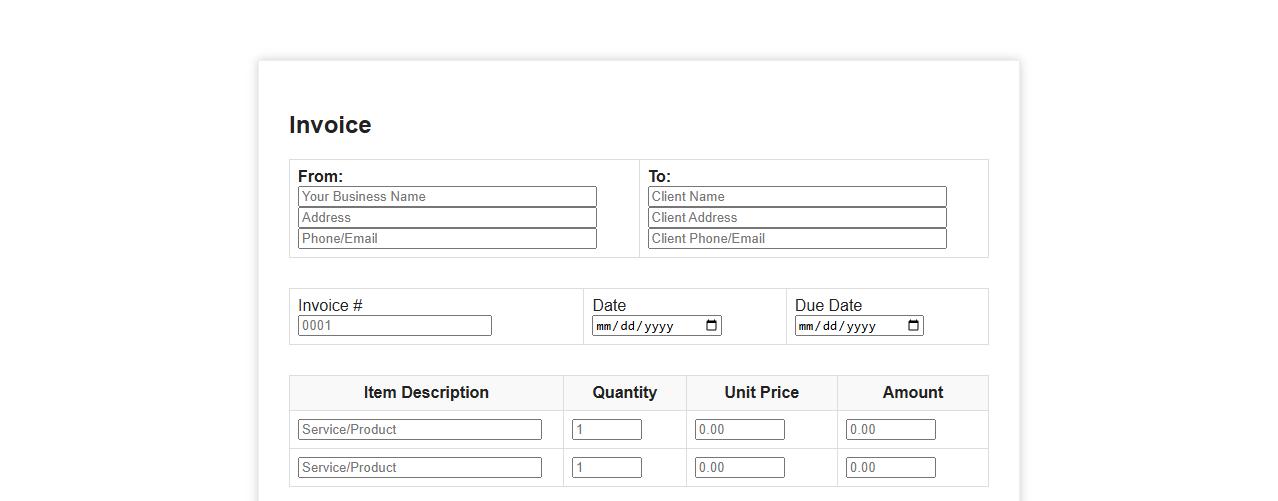Viewport: 1278px width, 501px height.
Task: Select second row Quantity field
Action: 607,467
